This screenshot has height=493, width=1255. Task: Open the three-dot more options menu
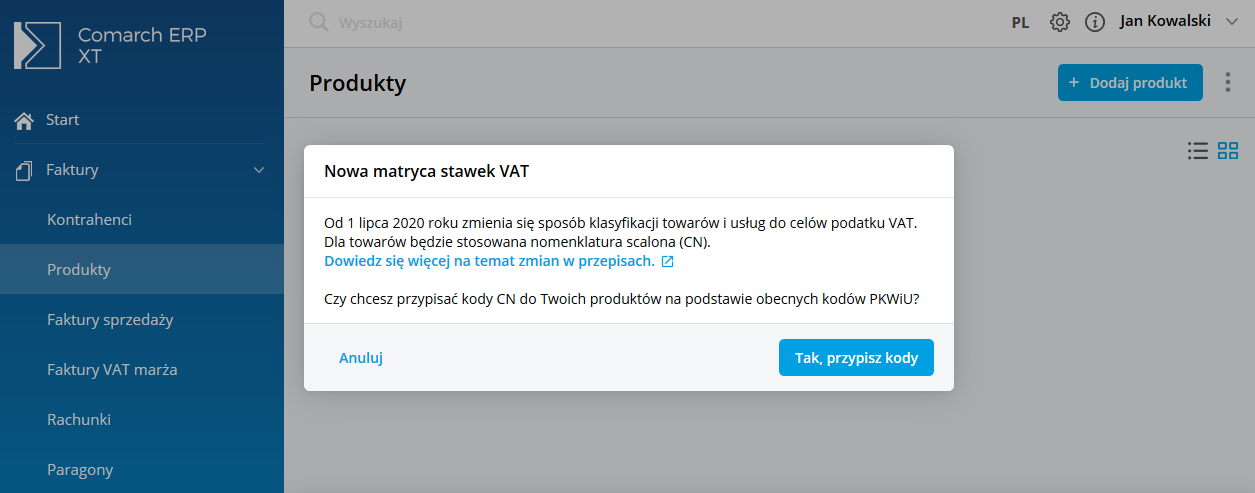pos(1228,83)
